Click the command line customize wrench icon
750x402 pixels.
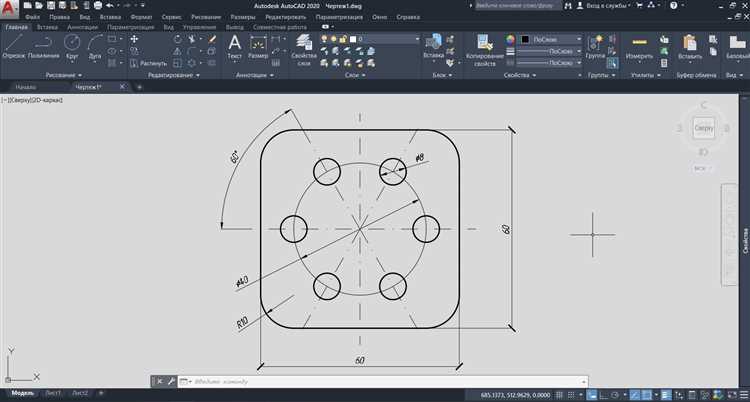coord(171,381)
